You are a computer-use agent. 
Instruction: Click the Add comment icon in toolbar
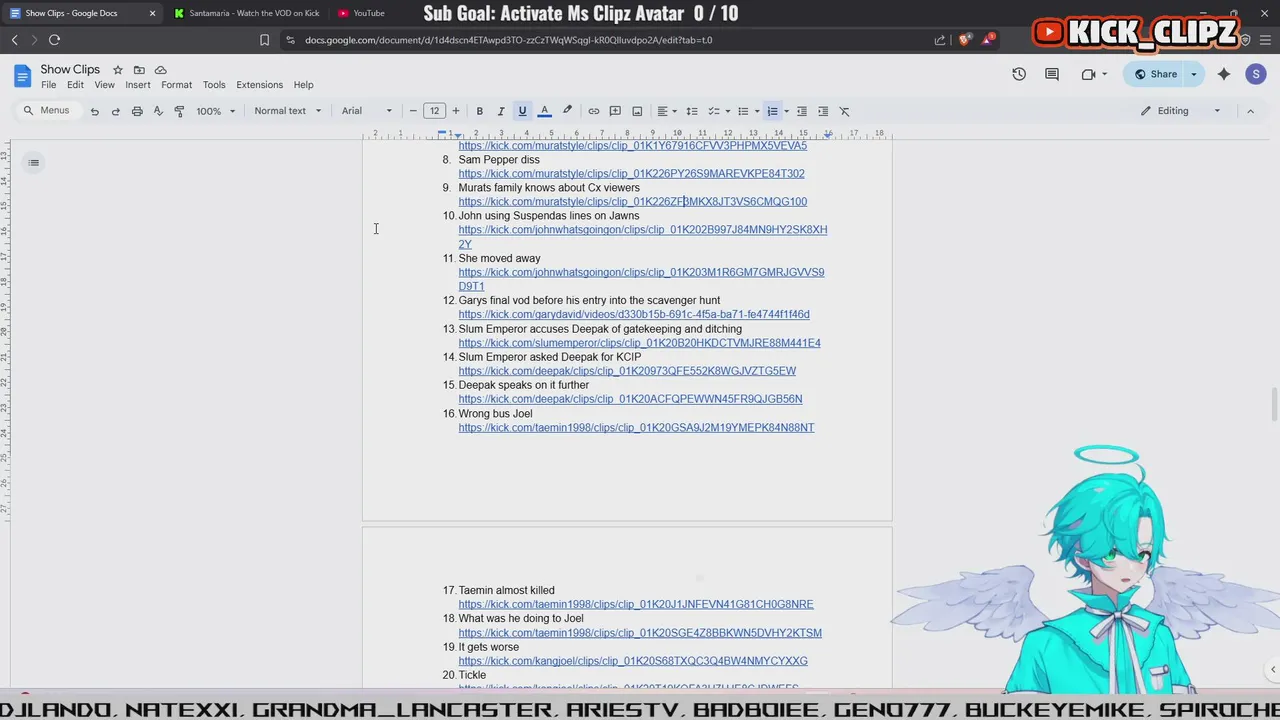[x=615, y=111]
